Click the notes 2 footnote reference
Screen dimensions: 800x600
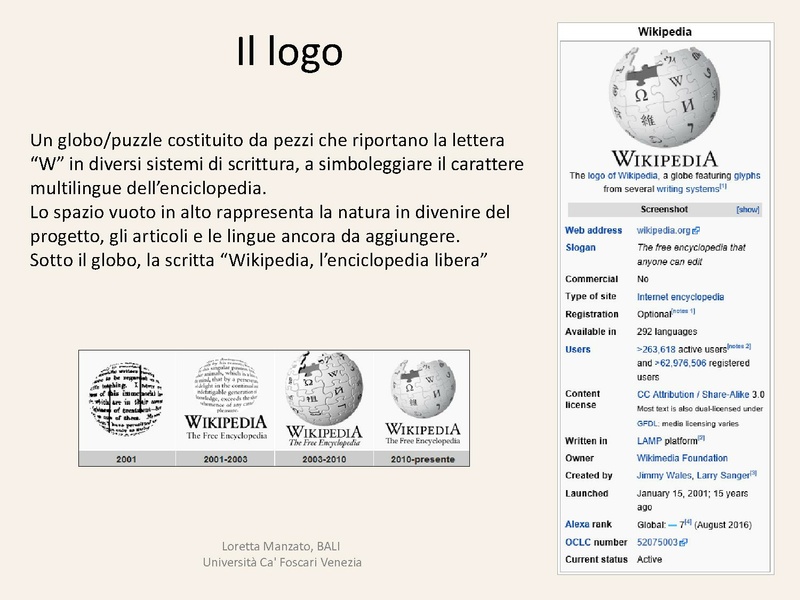pos(738,347)
